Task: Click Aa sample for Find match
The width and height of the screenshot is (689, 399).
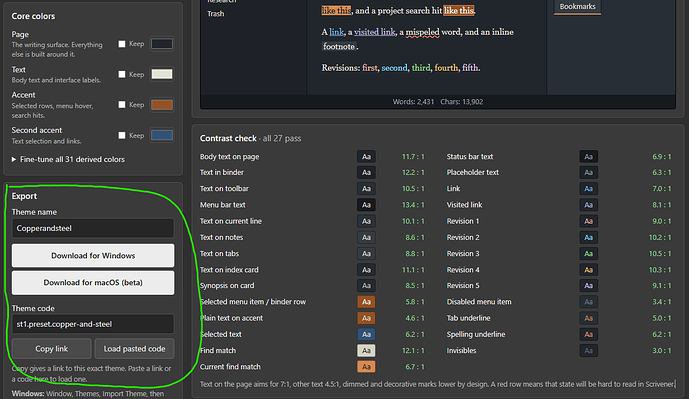Action: click(366, 351)
